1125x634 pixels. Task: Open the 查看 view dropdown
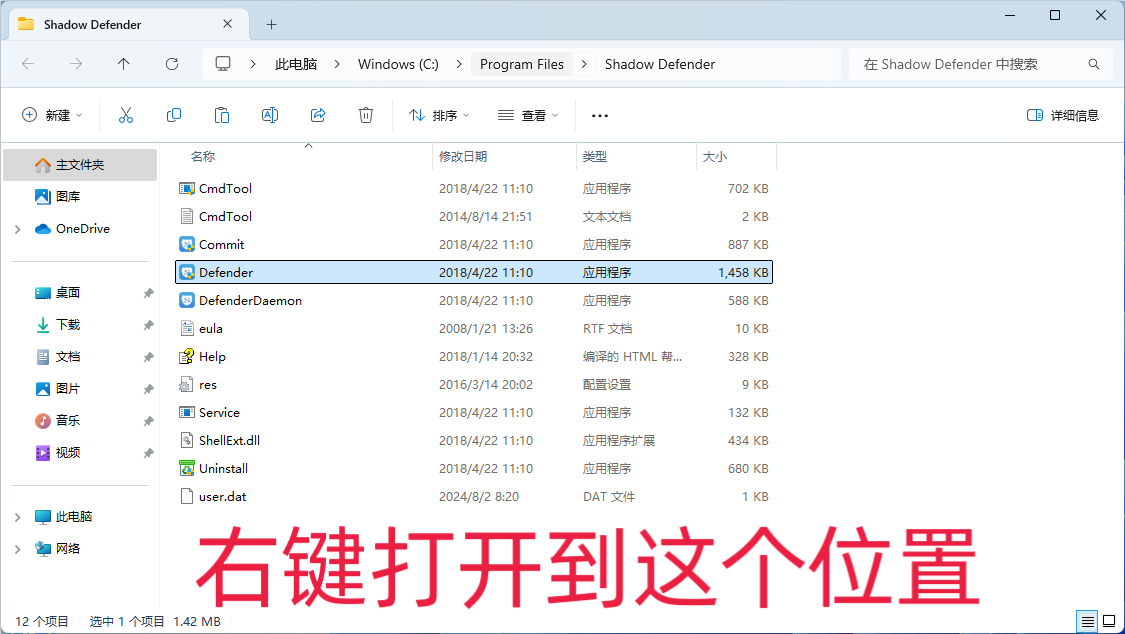click(528, 115)
